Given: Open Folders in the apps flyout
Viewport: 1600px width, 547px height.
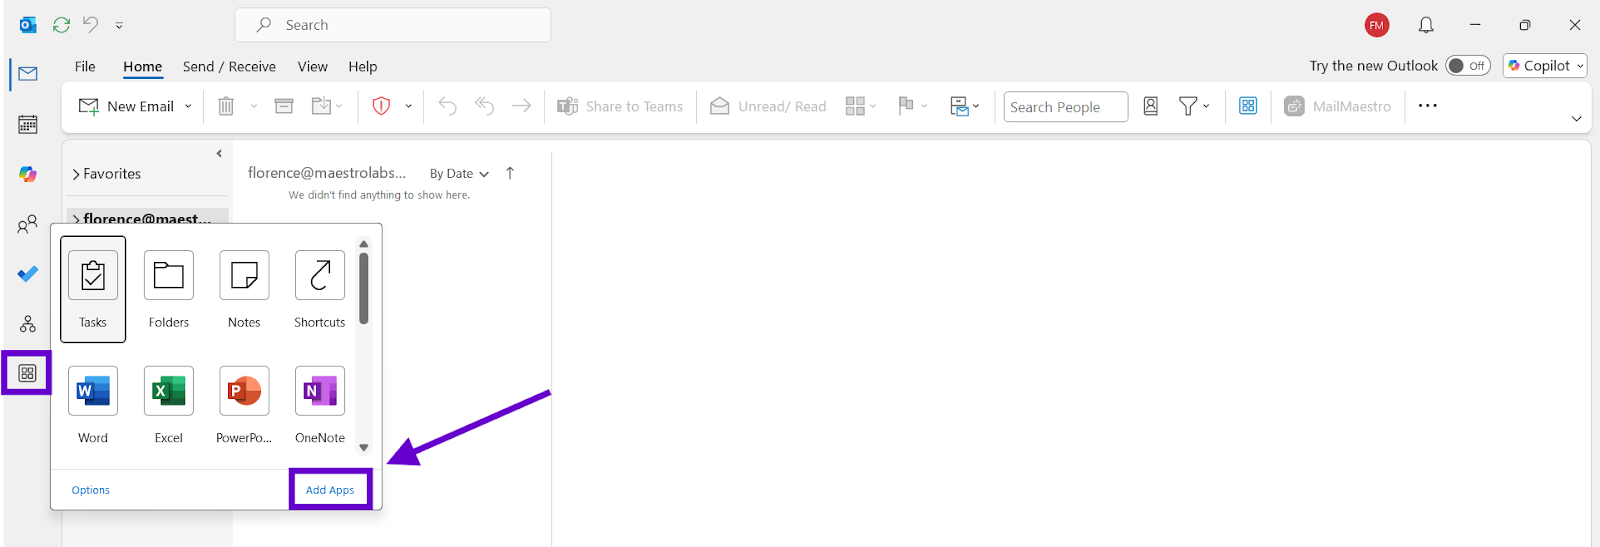Looking at the screenshot, I should click(169, 289).
